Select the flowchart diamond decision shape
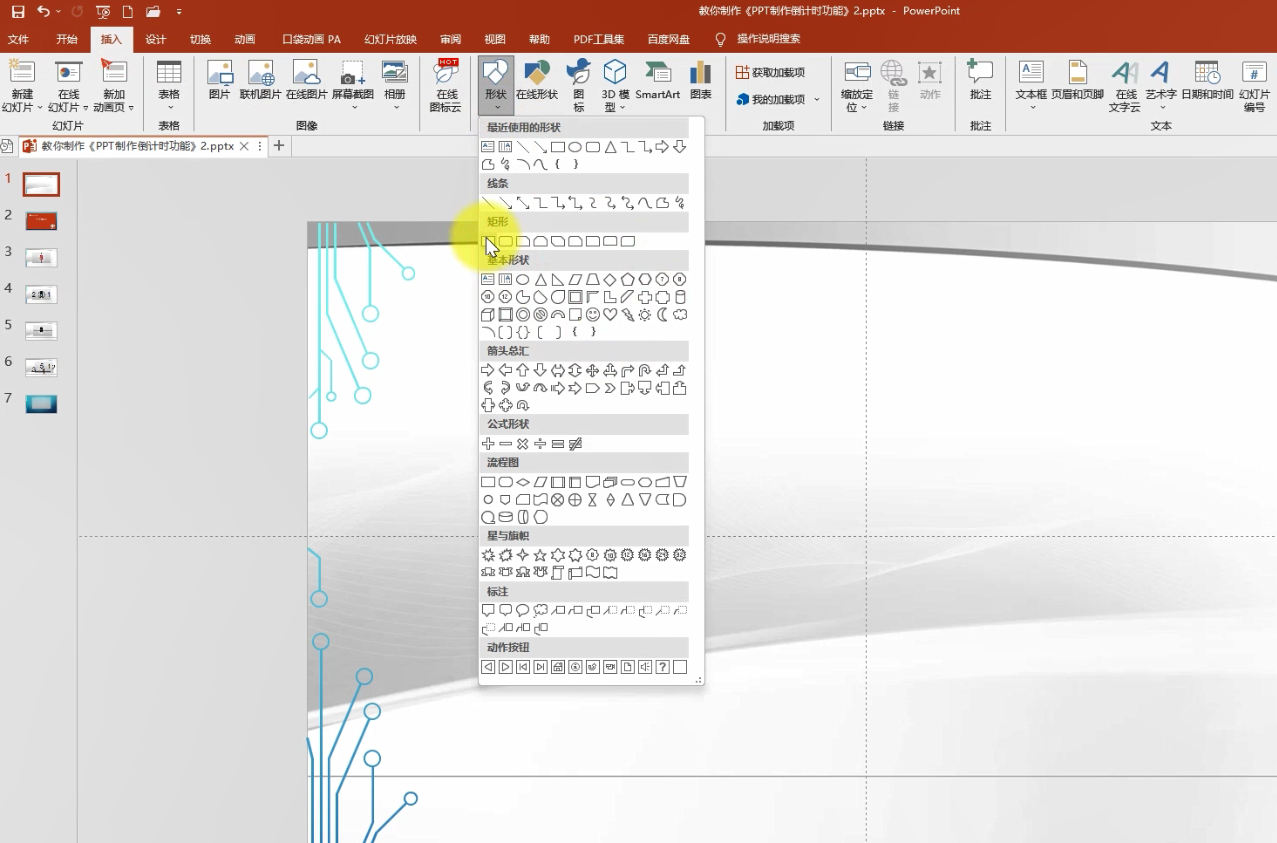Viewport: 1277px width, 843px height. click(523, 482)
